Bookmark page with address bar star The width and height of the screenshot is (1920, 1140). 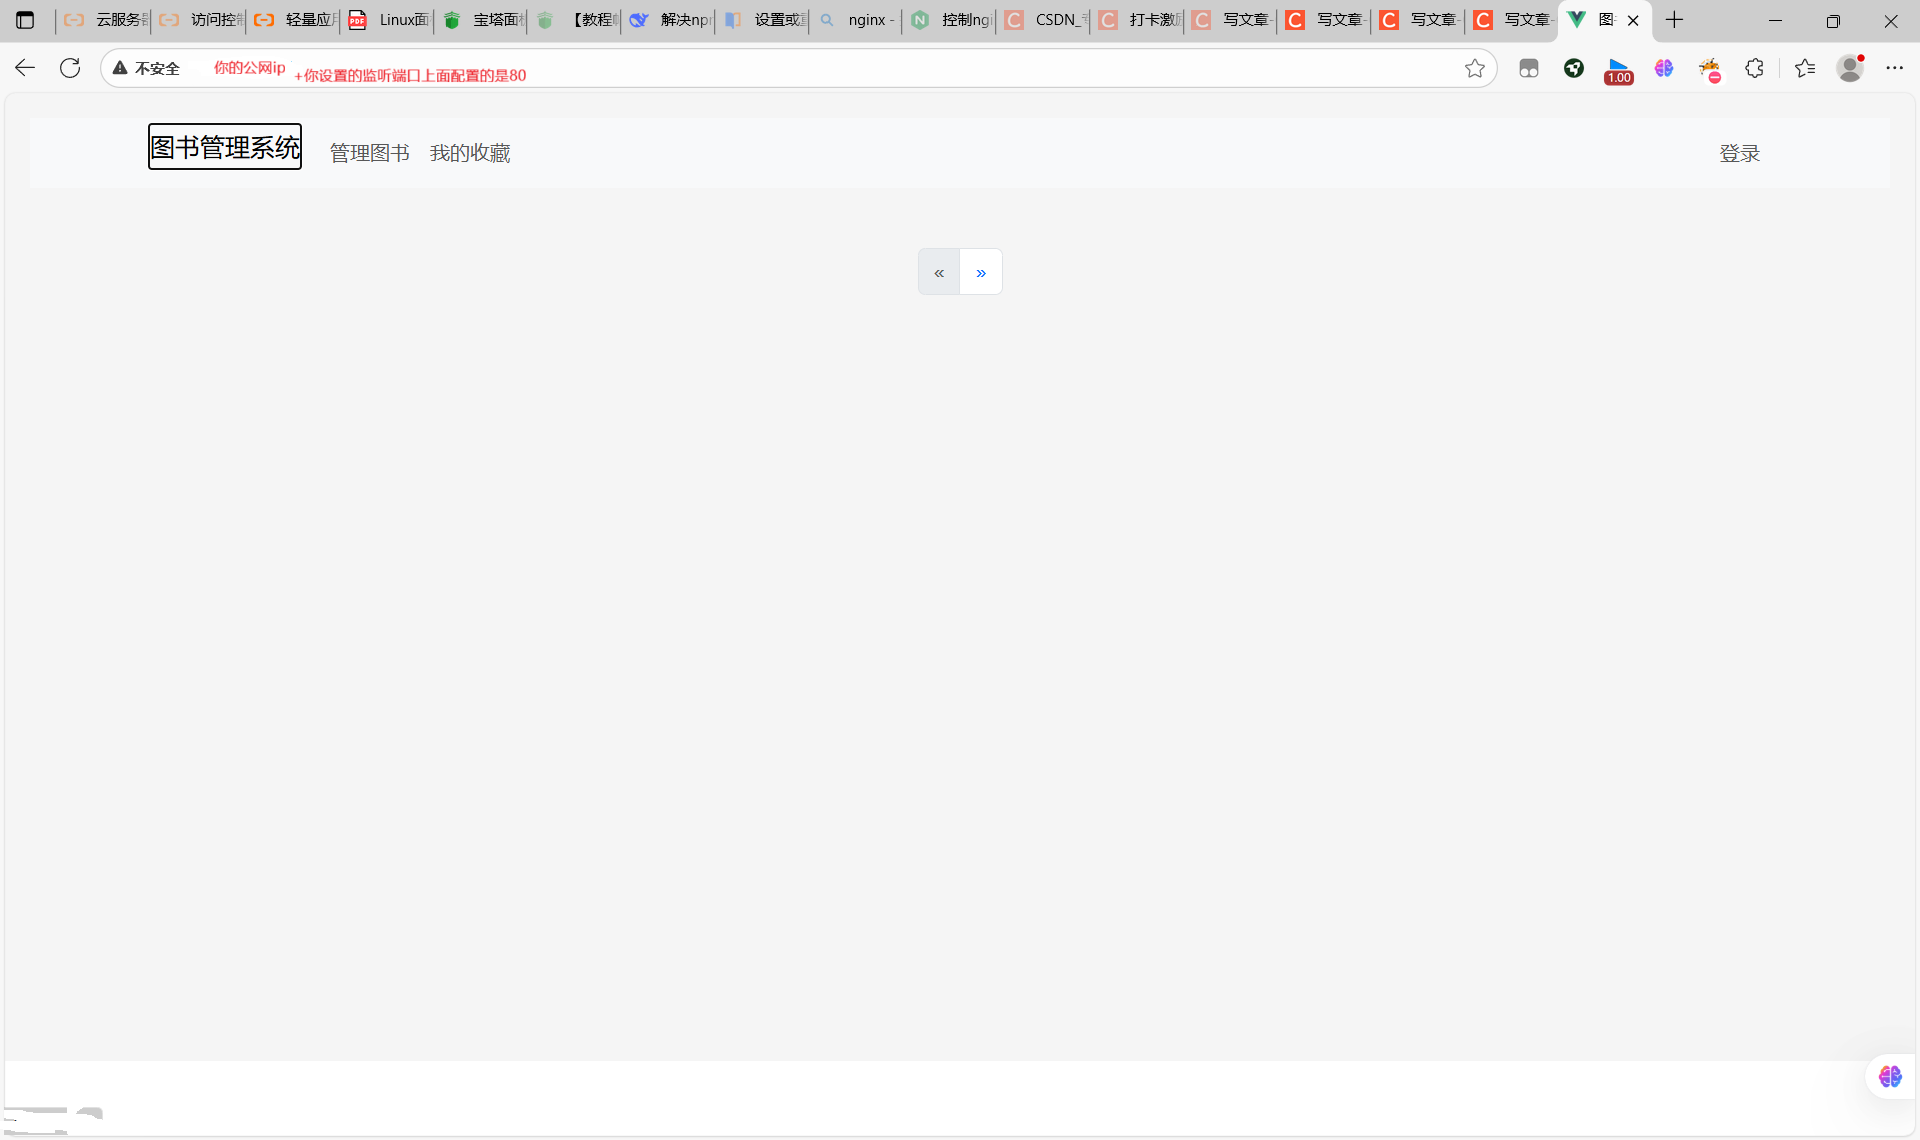[x=1474, y=68]
